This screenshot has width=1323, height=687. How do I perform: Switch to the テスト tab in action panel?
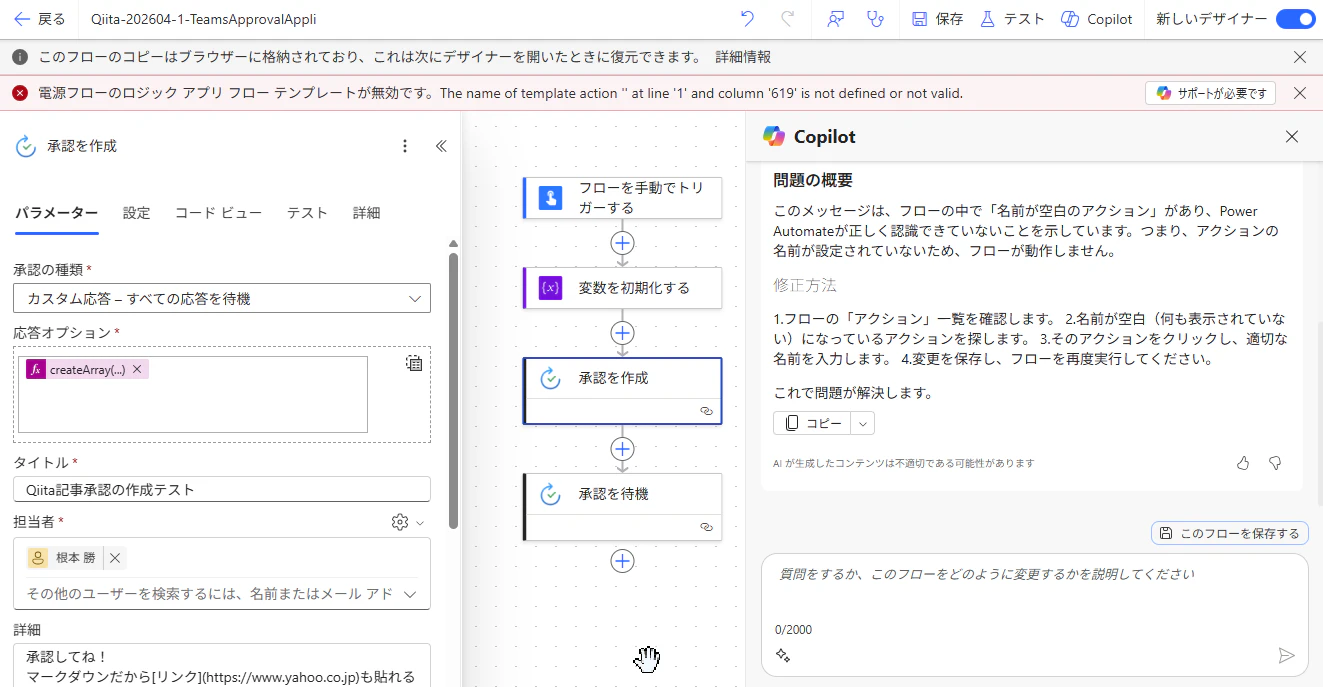pyautogui.click(x=307, y=213)
